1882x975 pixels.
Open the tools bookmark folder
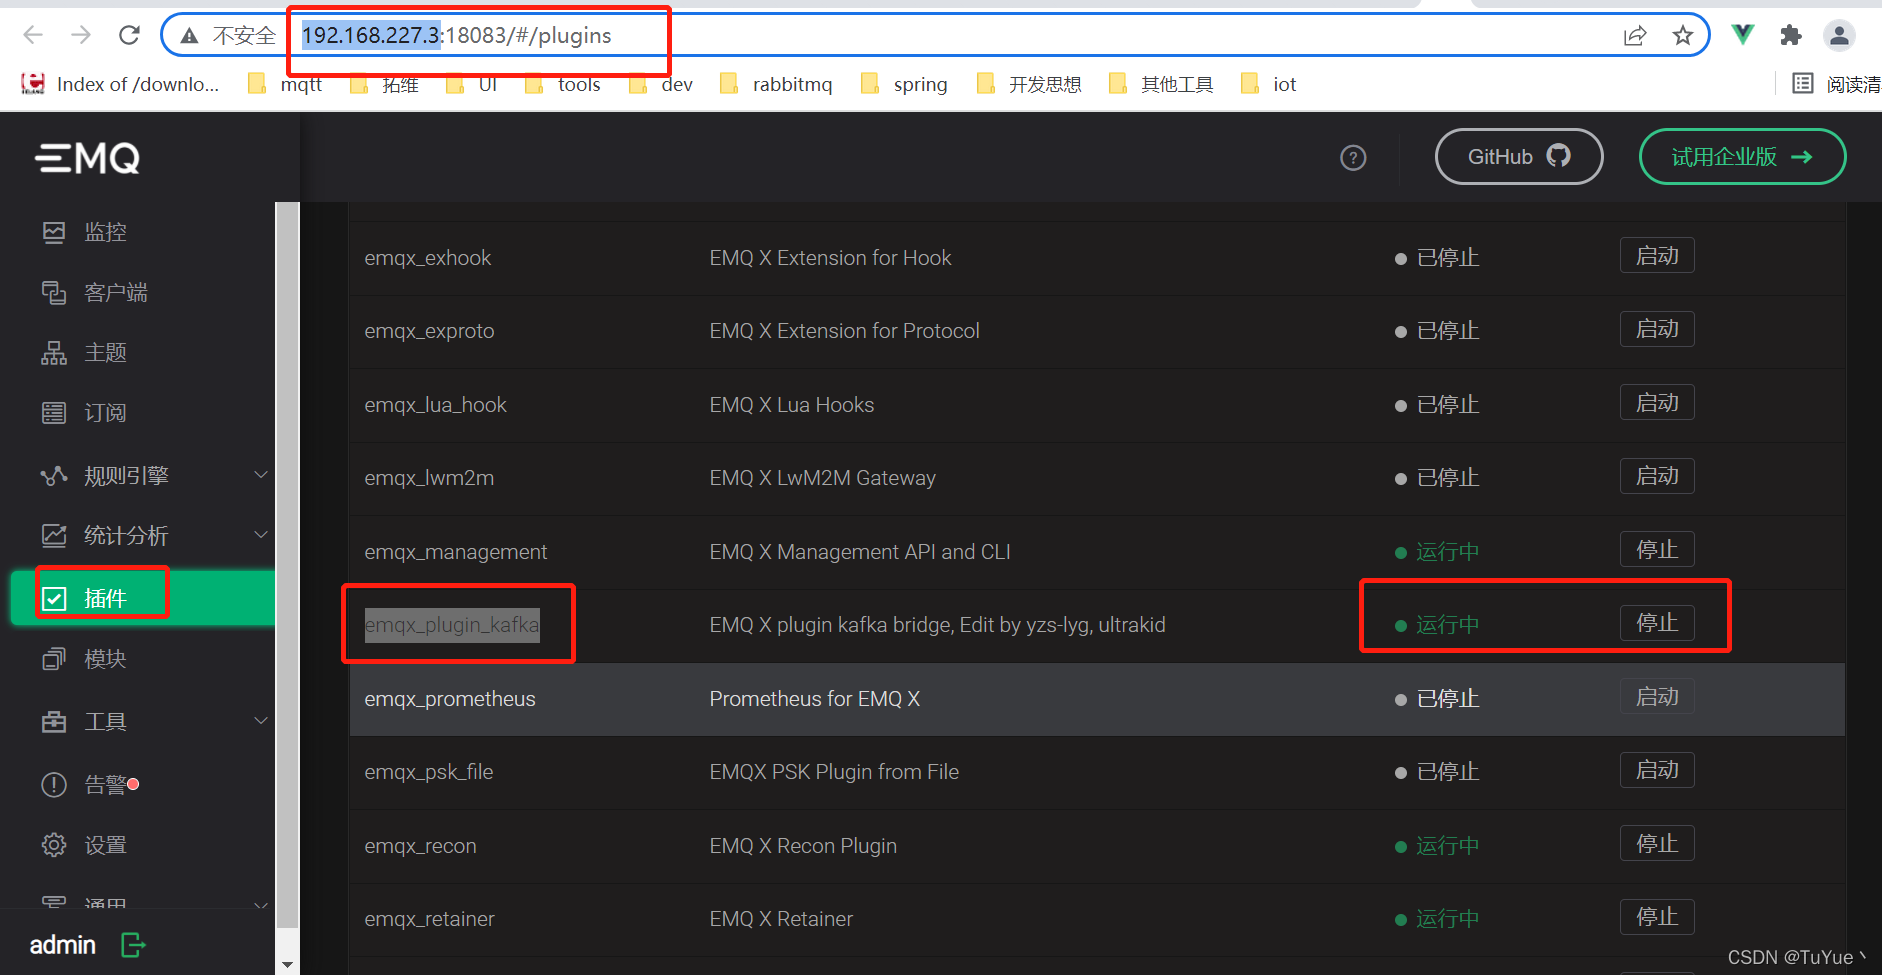(x=562, y=84)
